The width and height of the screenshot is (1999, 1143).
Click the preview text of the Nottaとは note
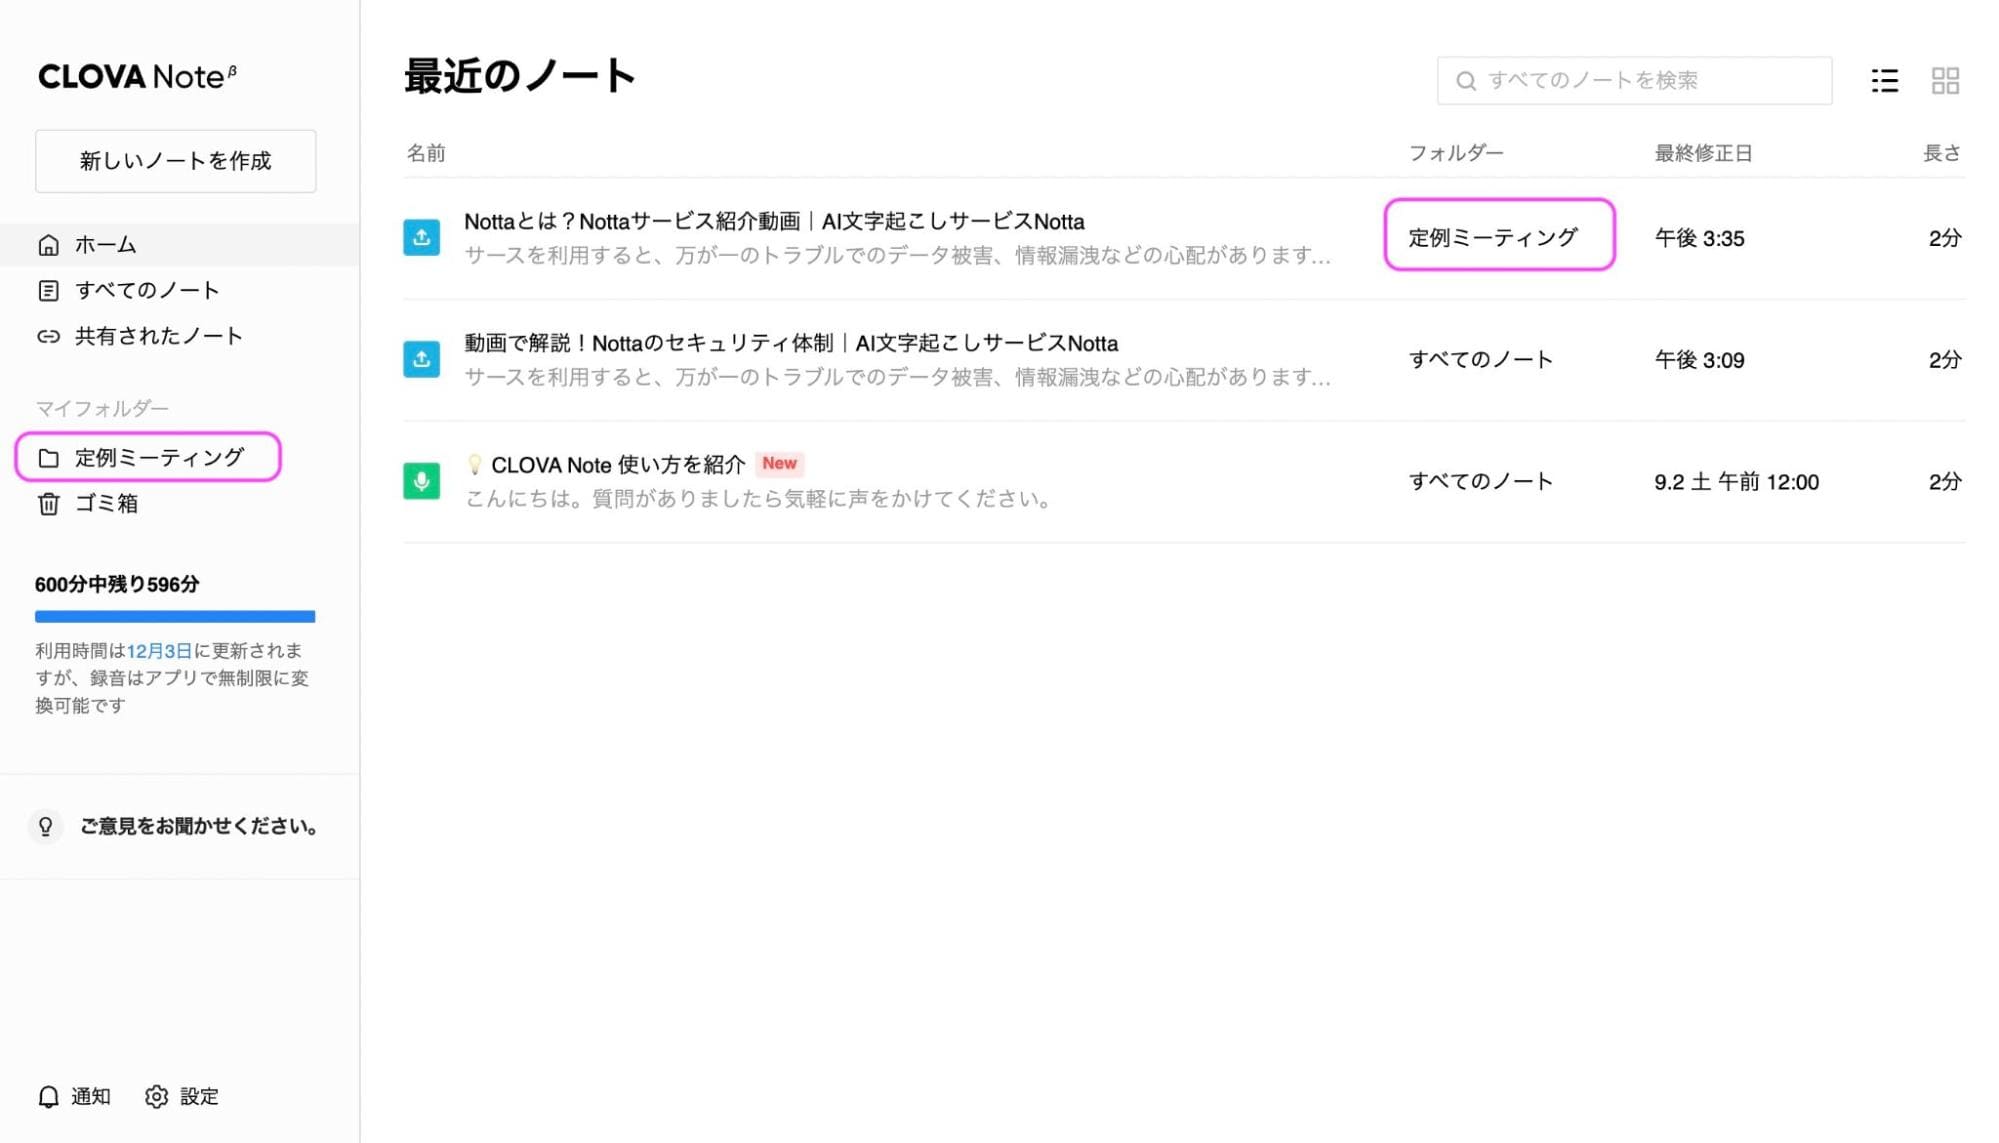tap(897, 256)
